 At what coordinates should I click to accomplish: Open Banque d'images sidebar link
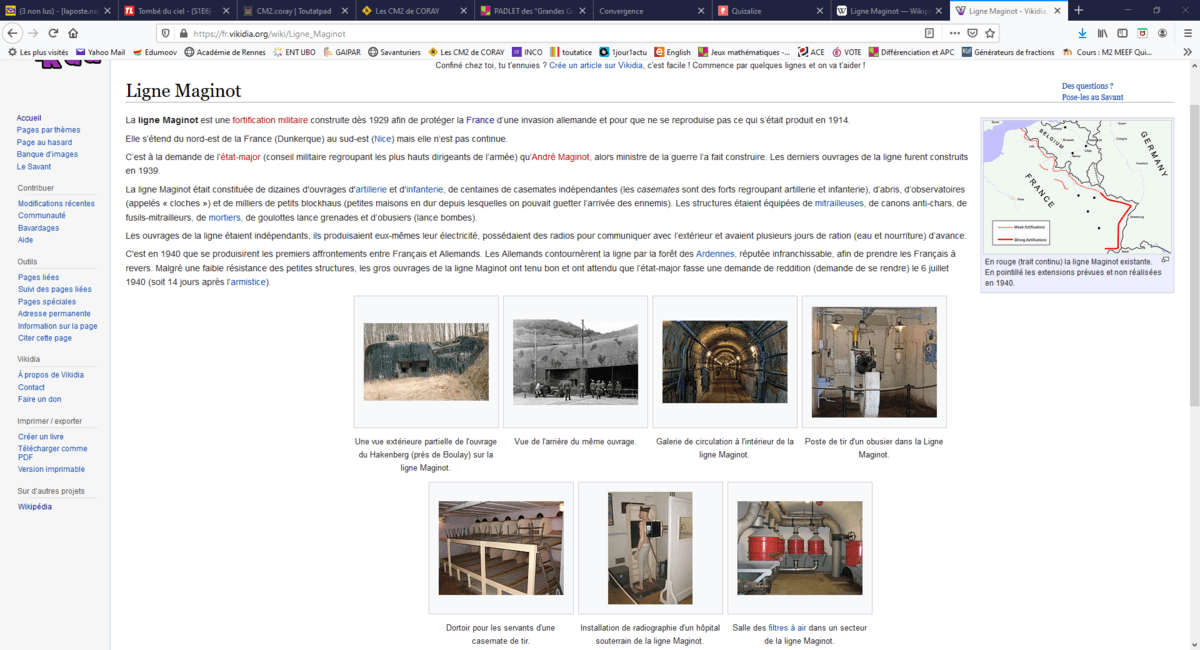coord(47,154)
